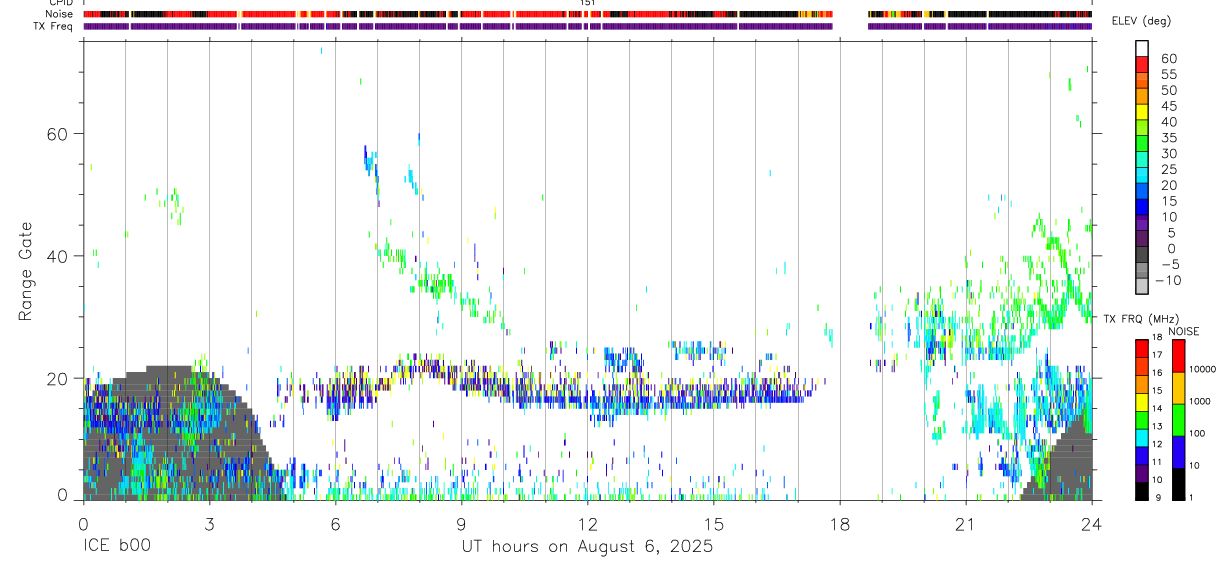The width and height of the screenshot is (1228, 567).
Task: Click the '17' label on TX FRQ colorbar
Action: pos(1157,355)
